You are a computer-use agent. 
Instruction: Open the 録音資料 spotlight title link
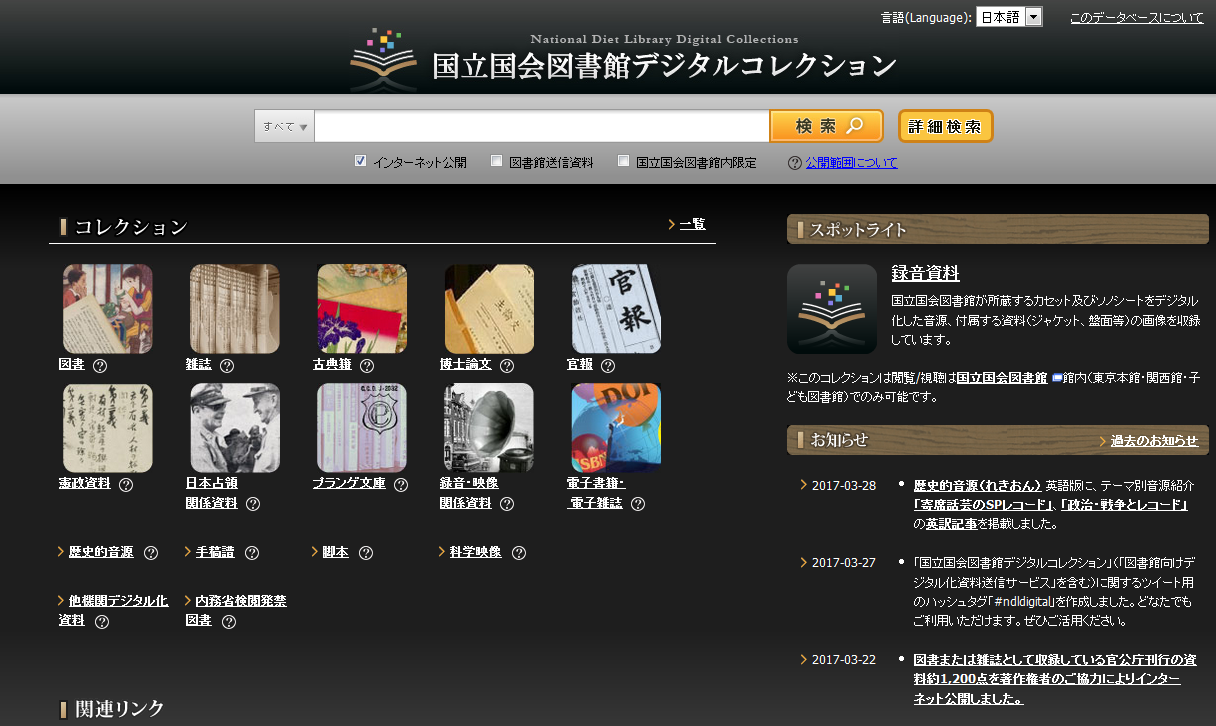click(x=926, y=273)
